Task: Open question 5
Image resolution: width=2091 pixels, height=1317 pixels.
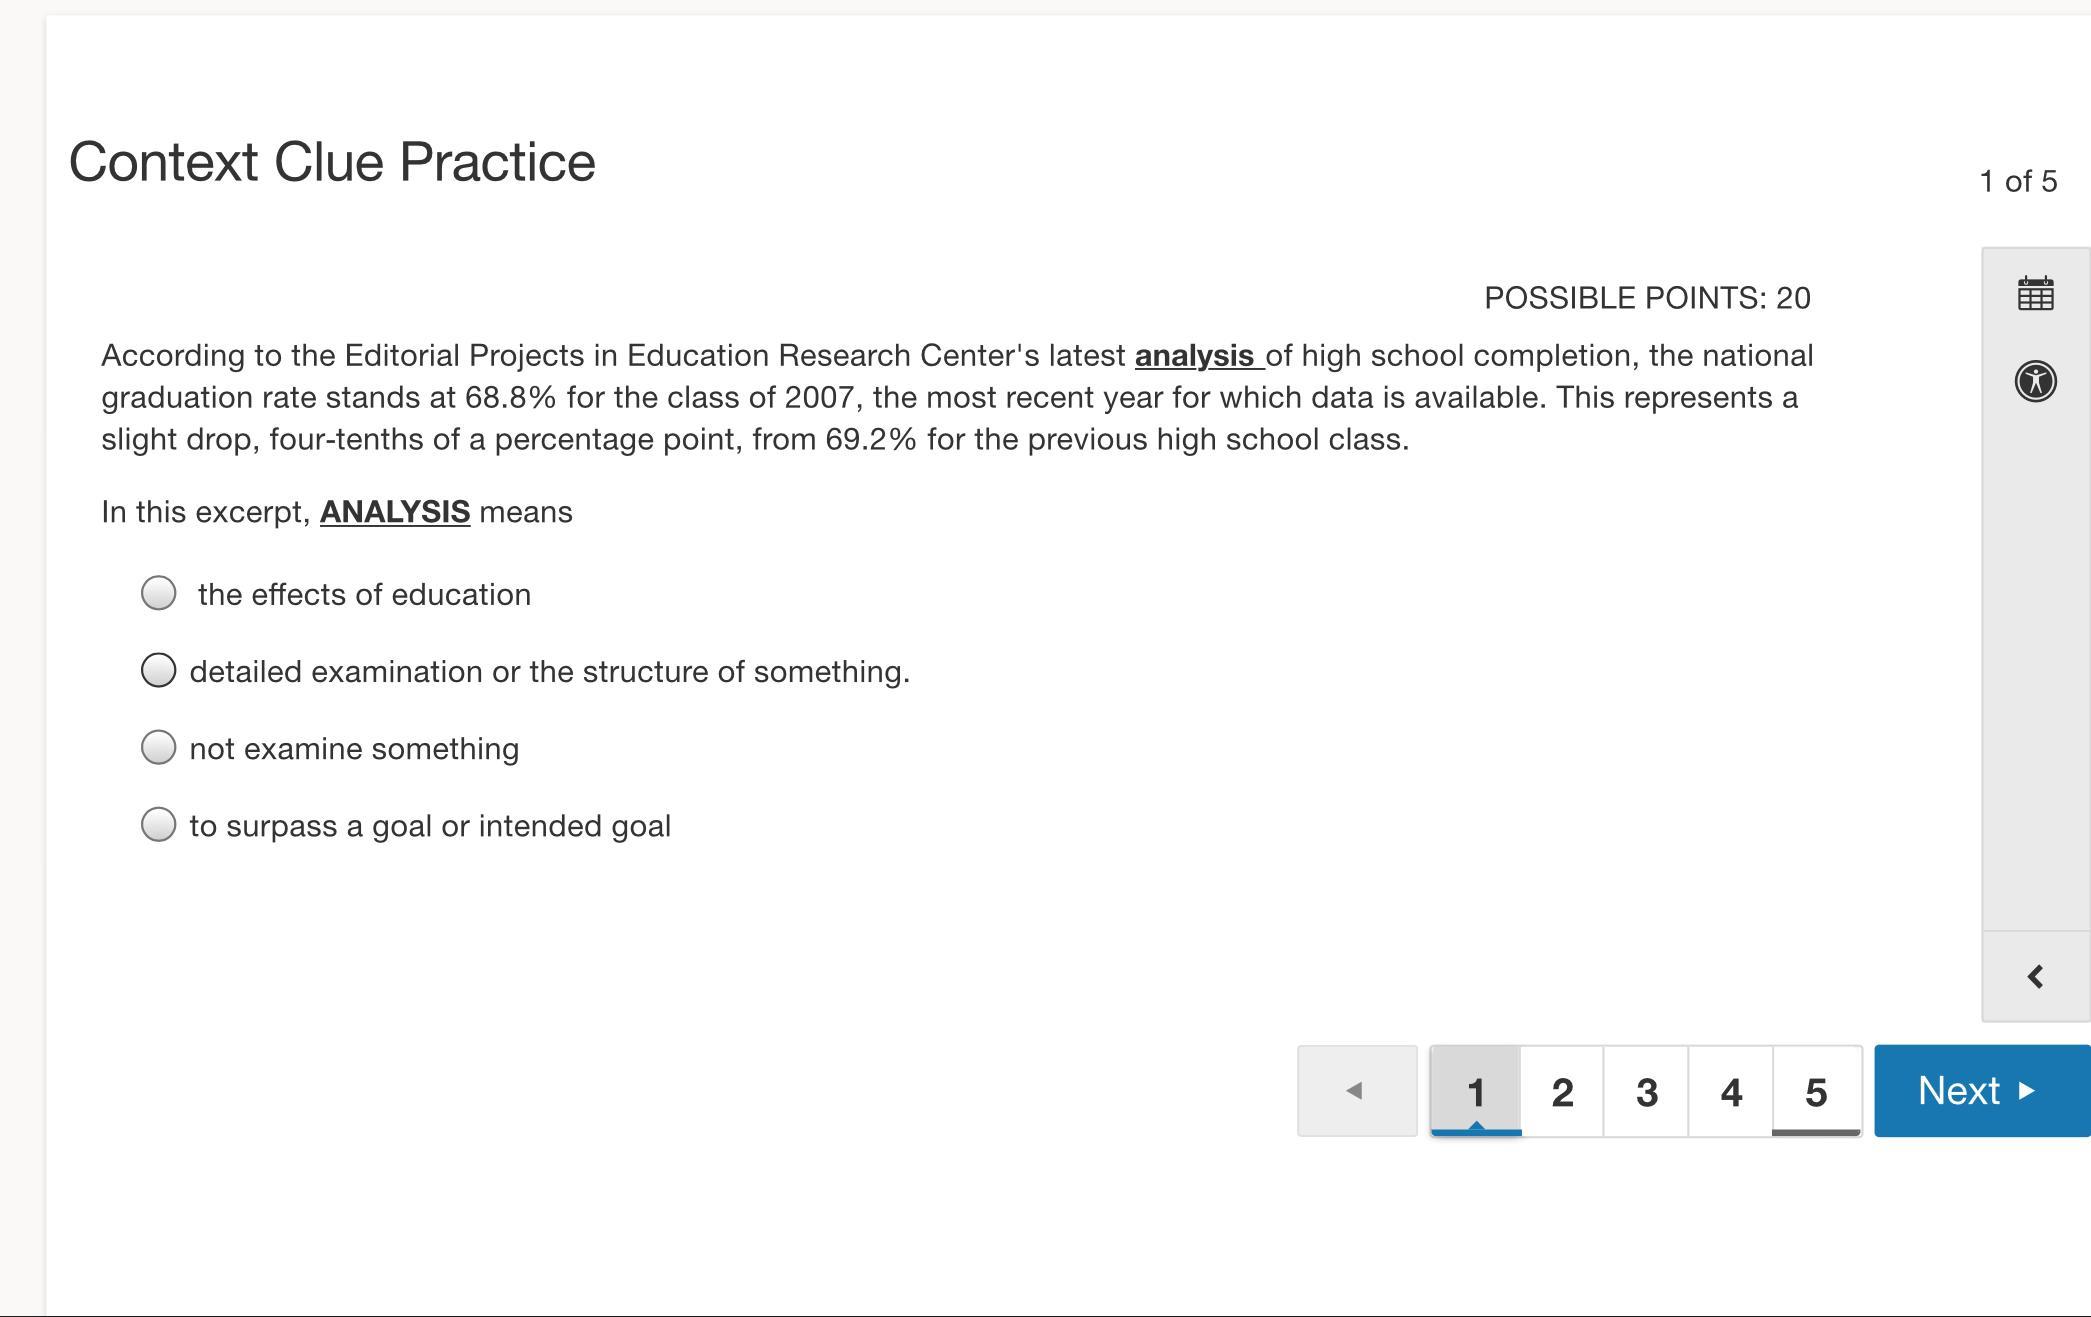Action: pyautogui.click(x=1816, y=1091)
